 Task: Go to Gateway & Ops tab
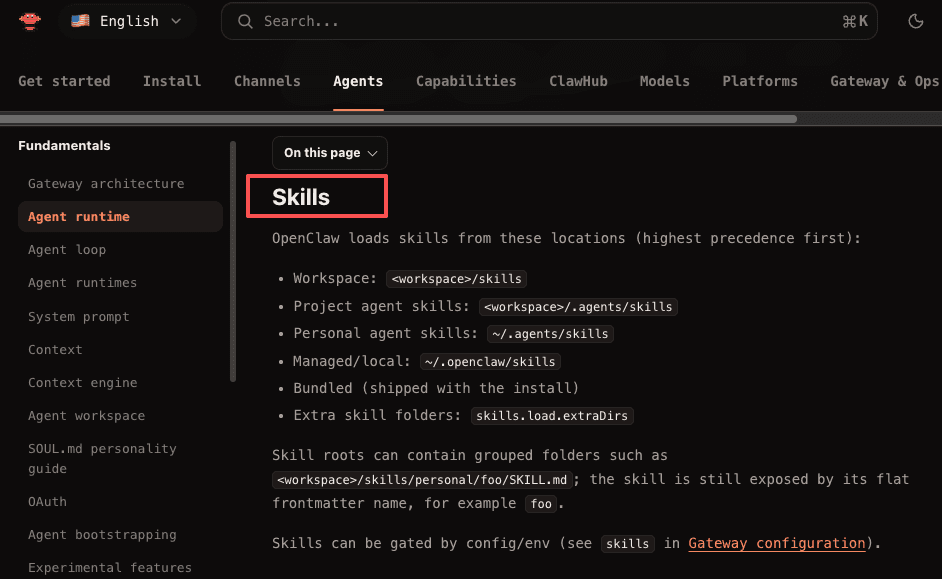tap(884, 81)
